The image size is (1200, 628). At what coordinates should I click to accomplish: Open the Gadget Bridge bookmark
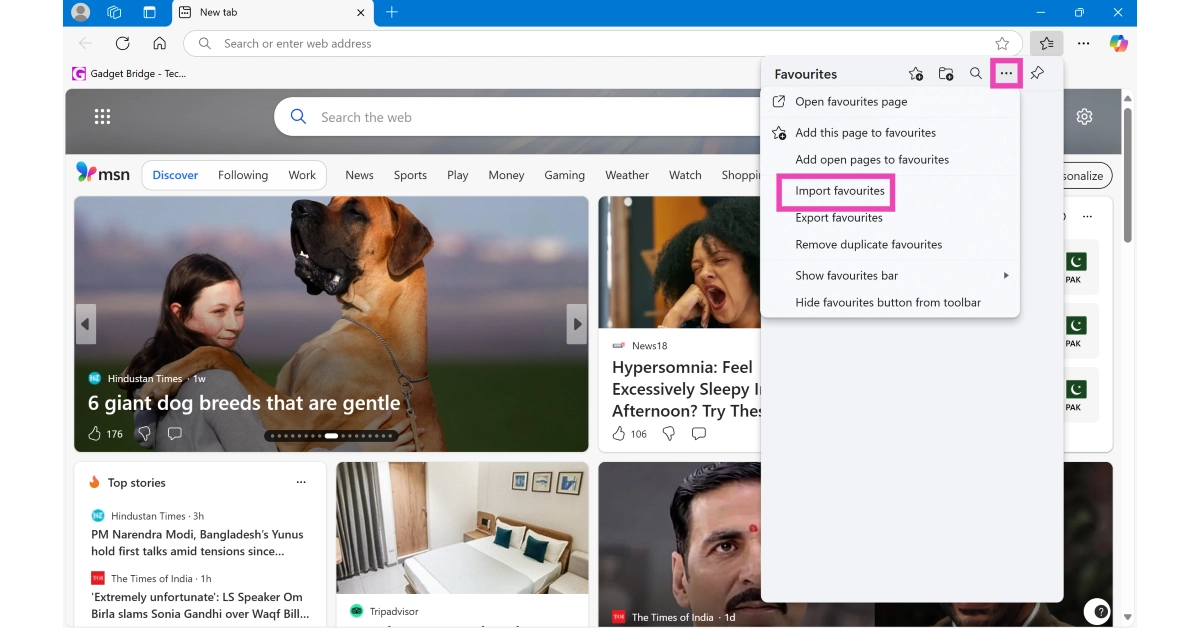[x=130, y=73]
